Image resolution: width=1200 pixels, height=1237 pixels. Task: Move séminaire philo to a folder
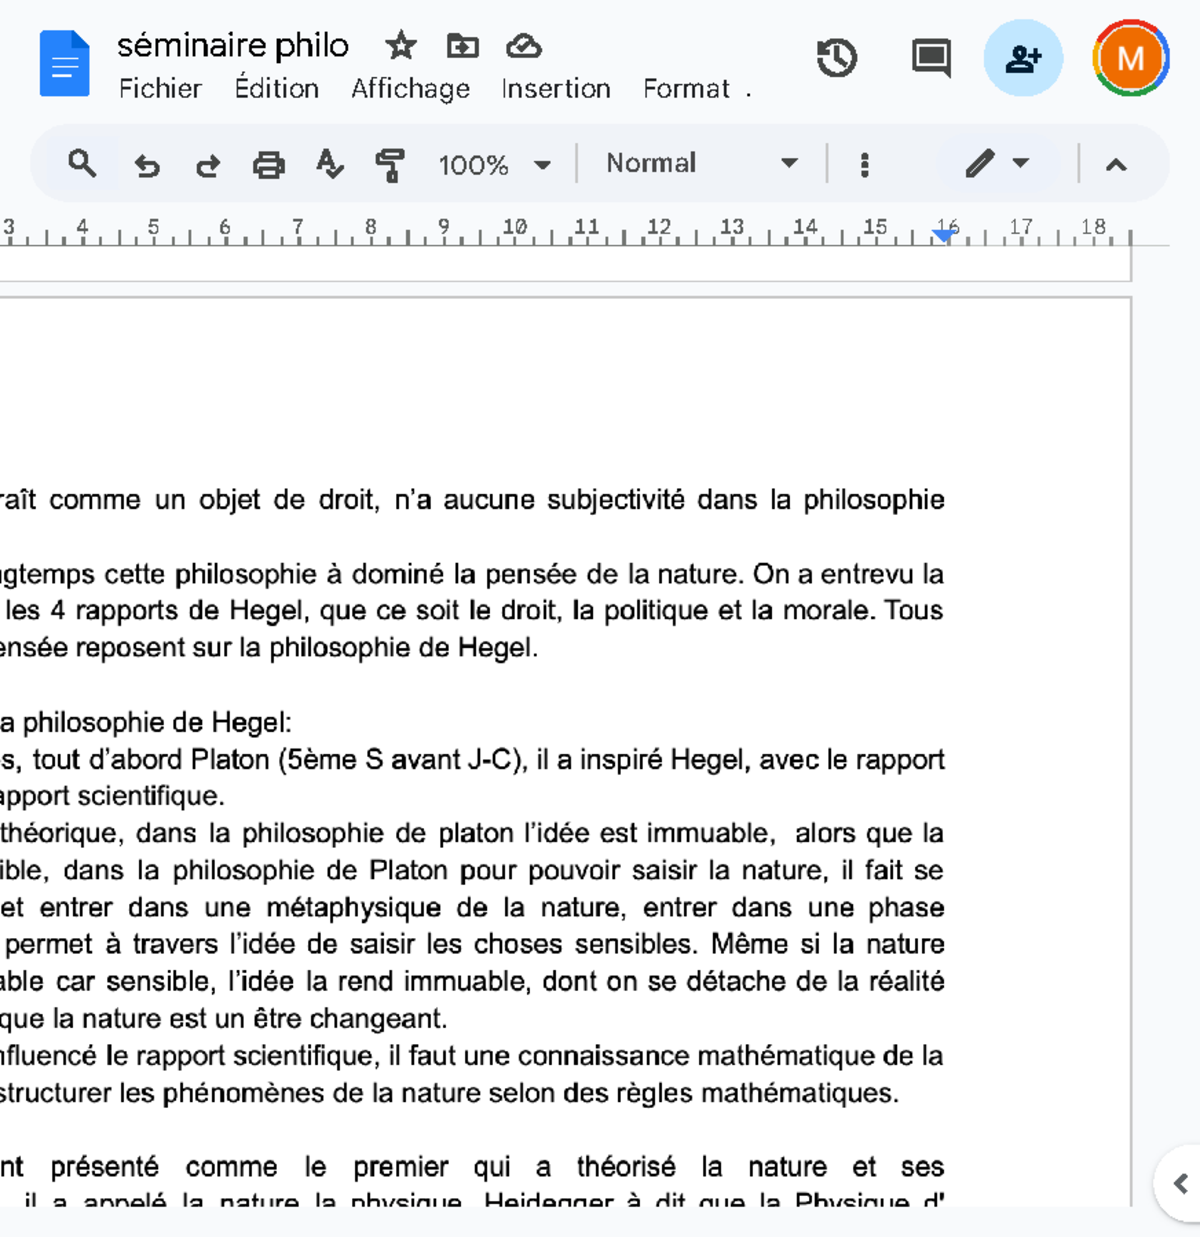click(462, 46)
